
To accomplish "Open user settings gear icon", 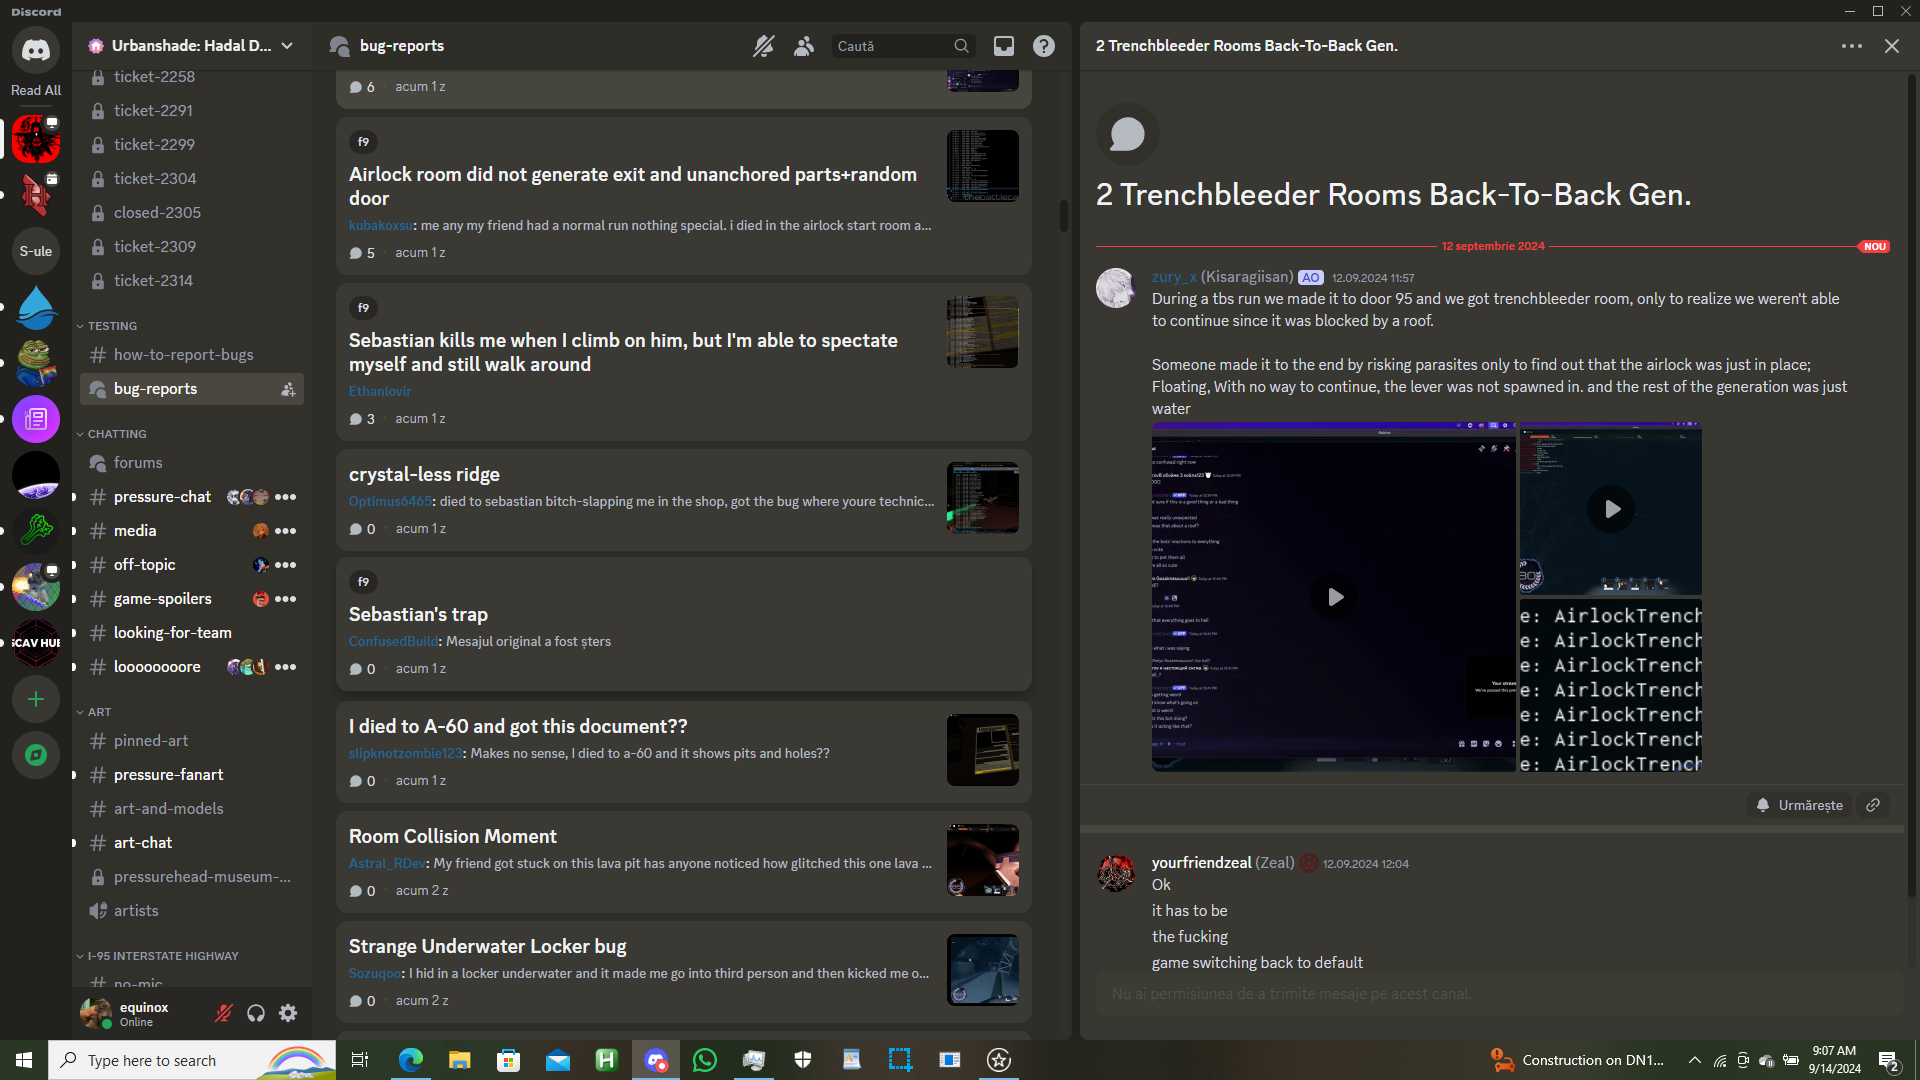I will (288, 1013).
